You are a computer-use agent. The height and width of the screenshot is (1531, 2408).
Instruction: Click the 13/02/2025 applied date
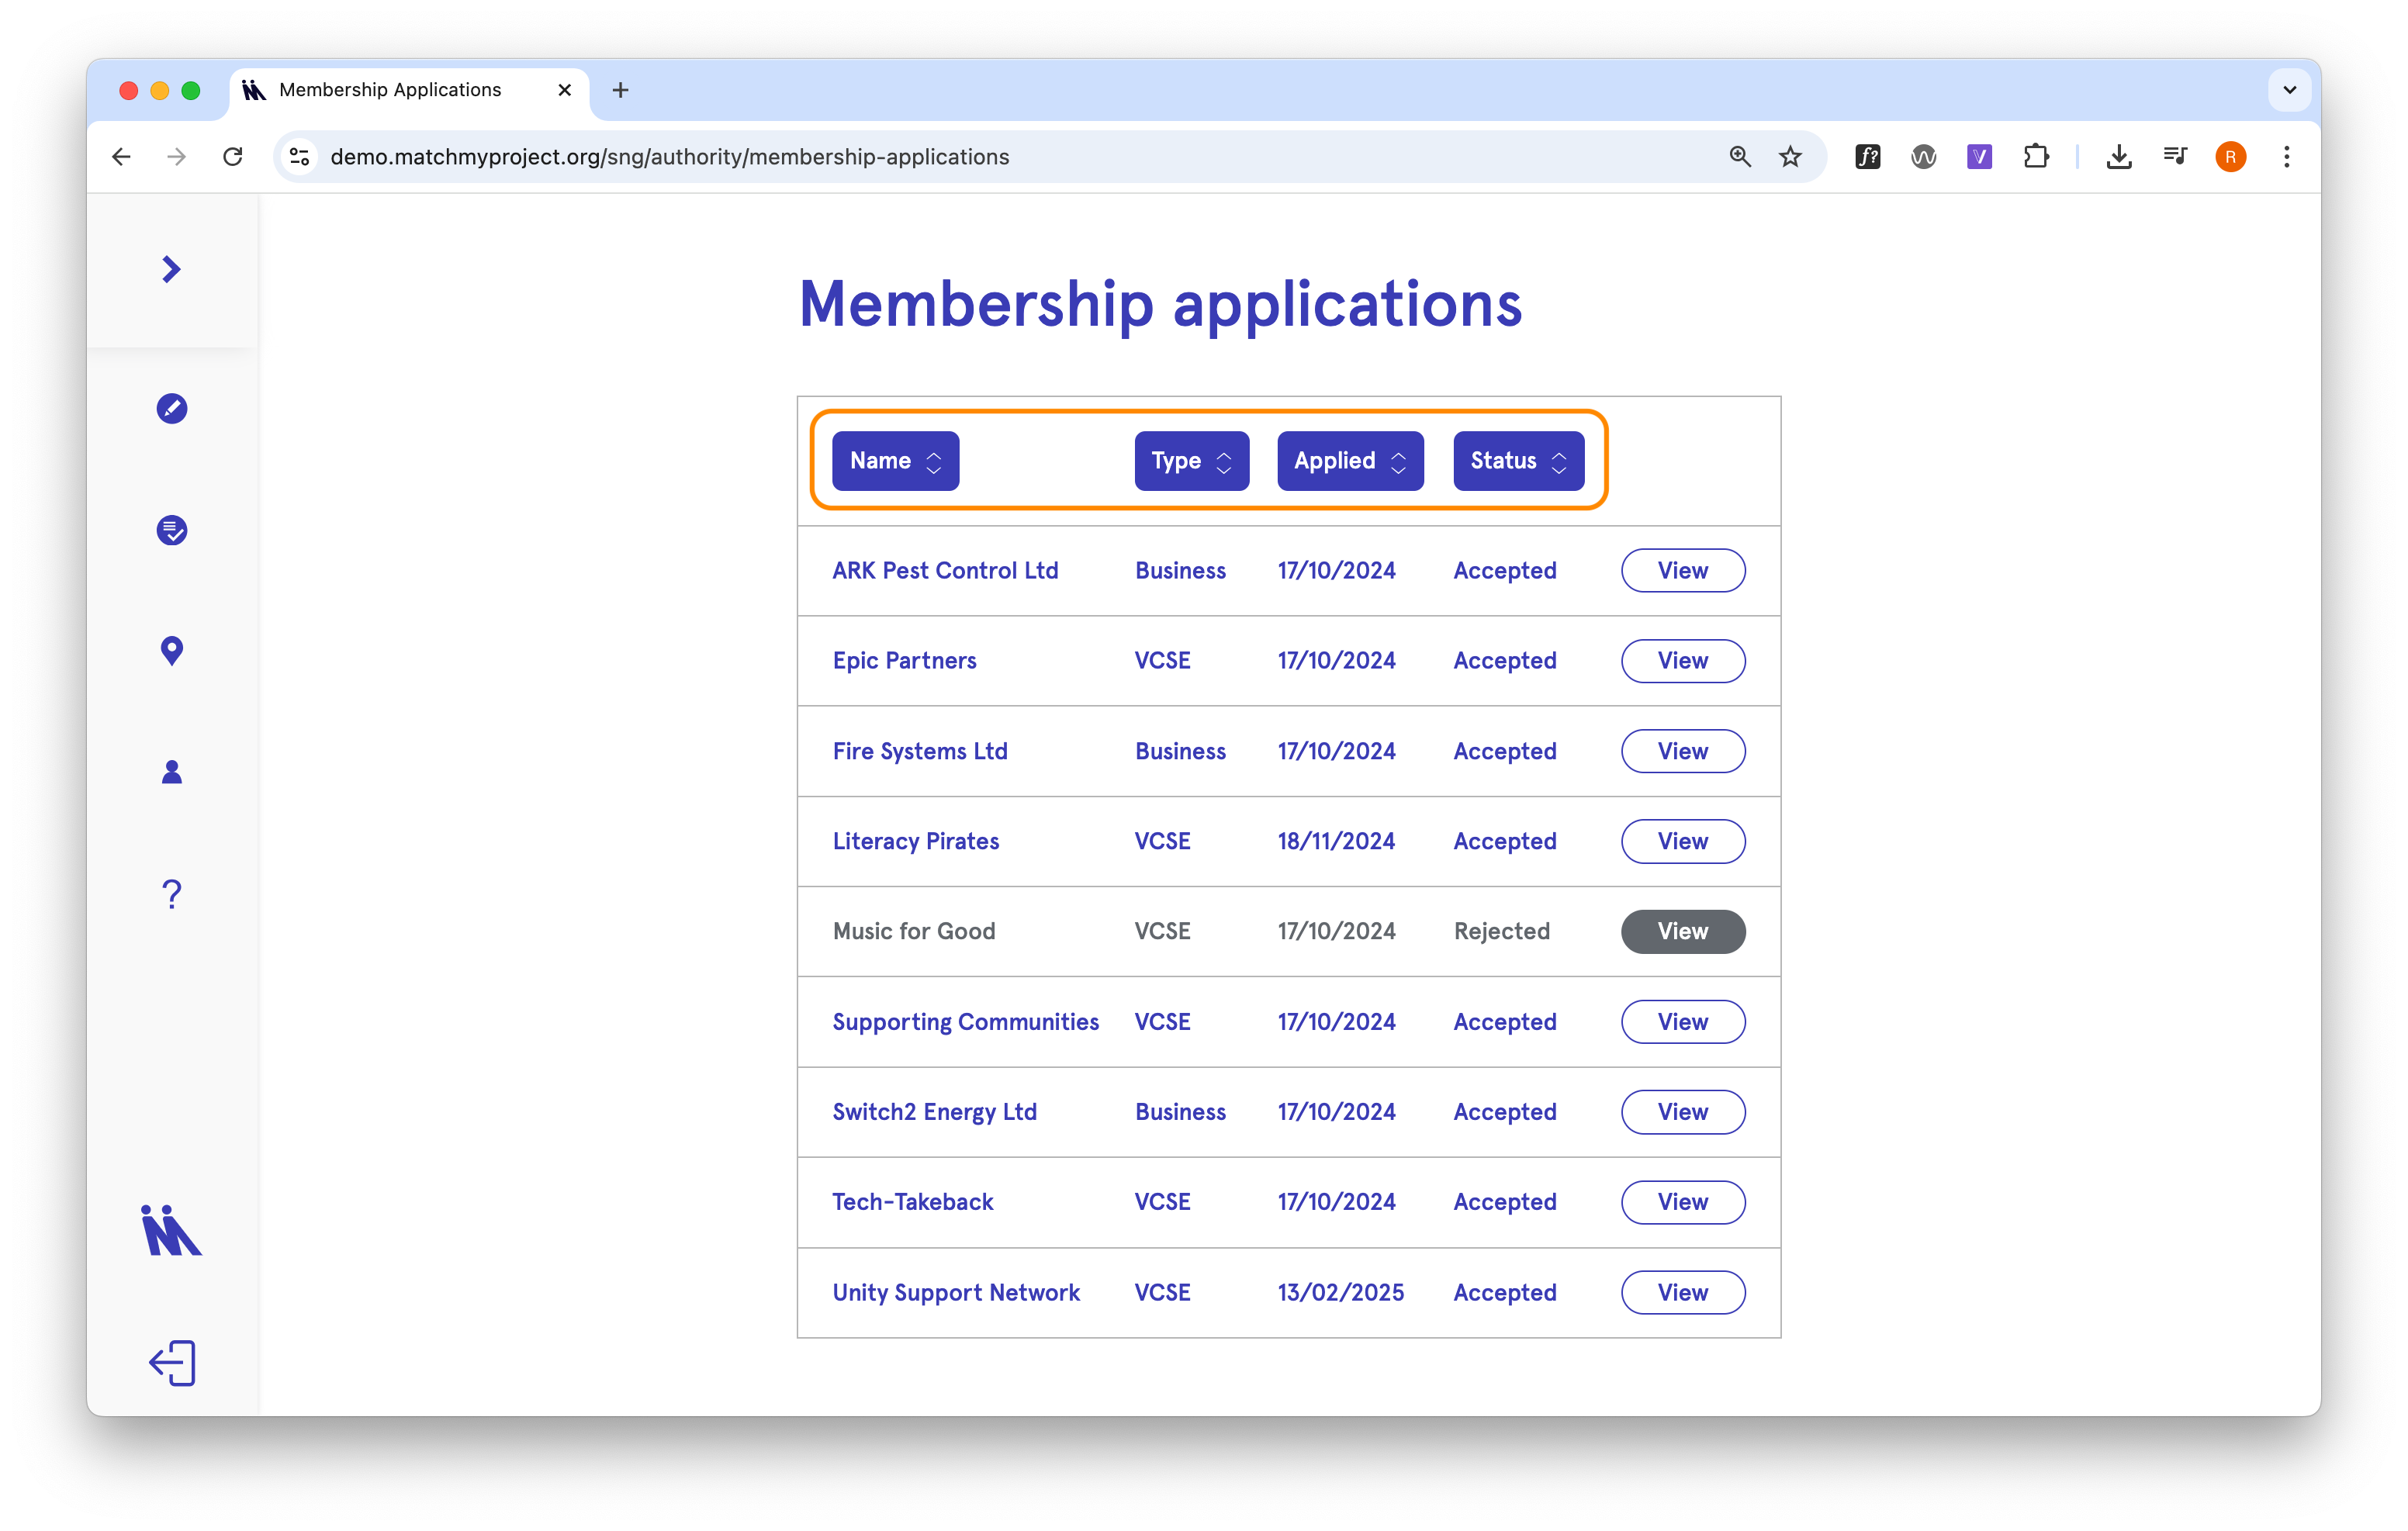[x=1340, y=1292]
